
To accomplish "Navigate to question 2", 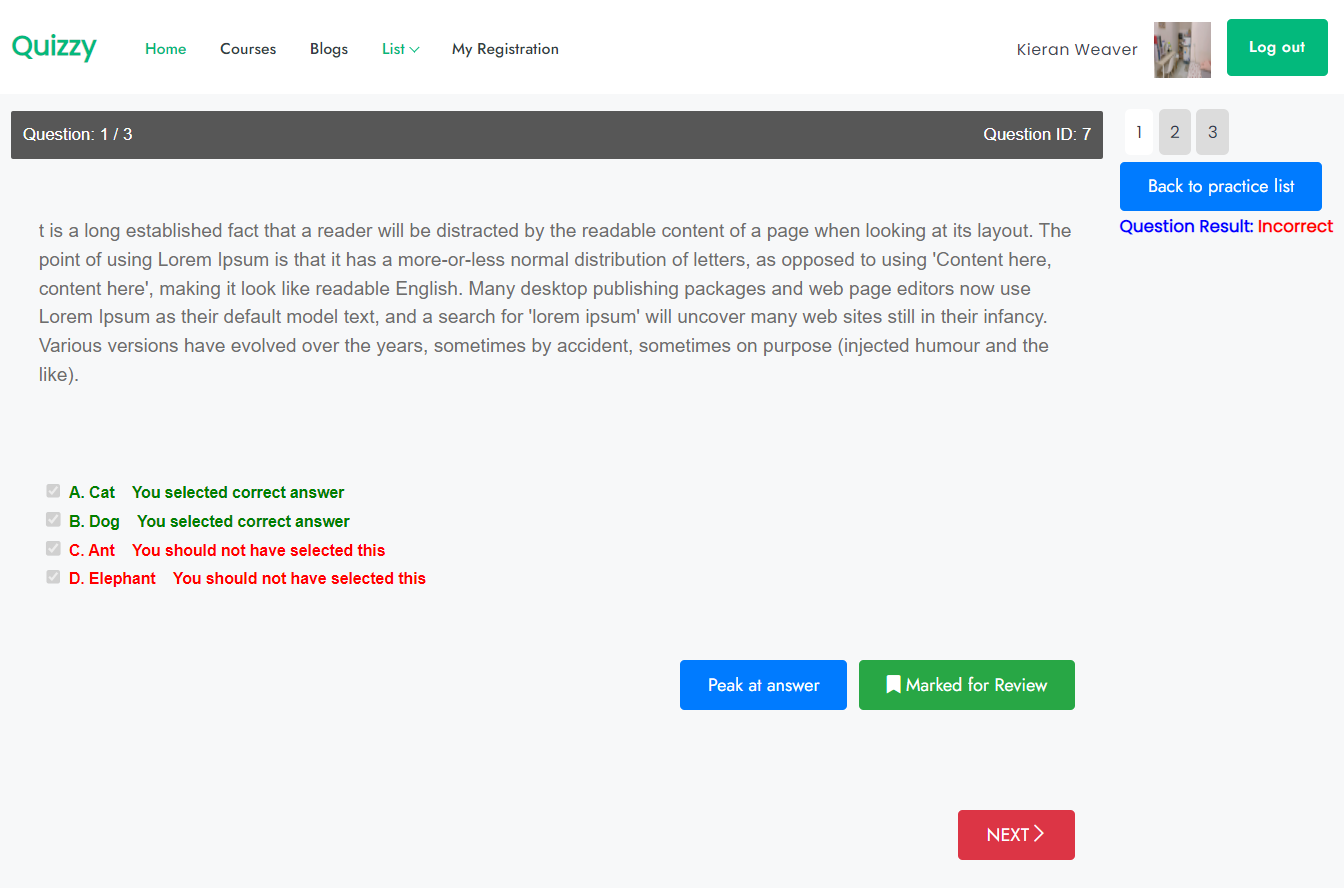I will [1174, 131].
